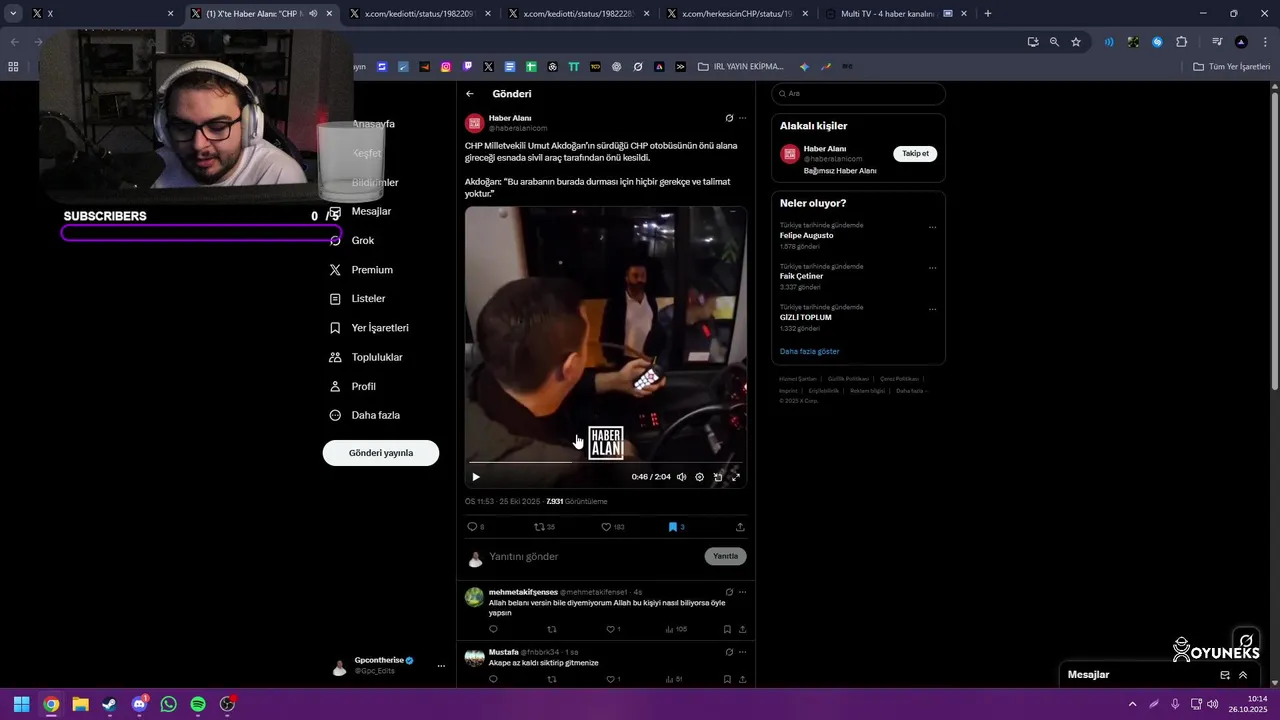Like mehmetakifşenses's reply
This screenshot has width=1280, height=720.
click(x=613, y=629)
